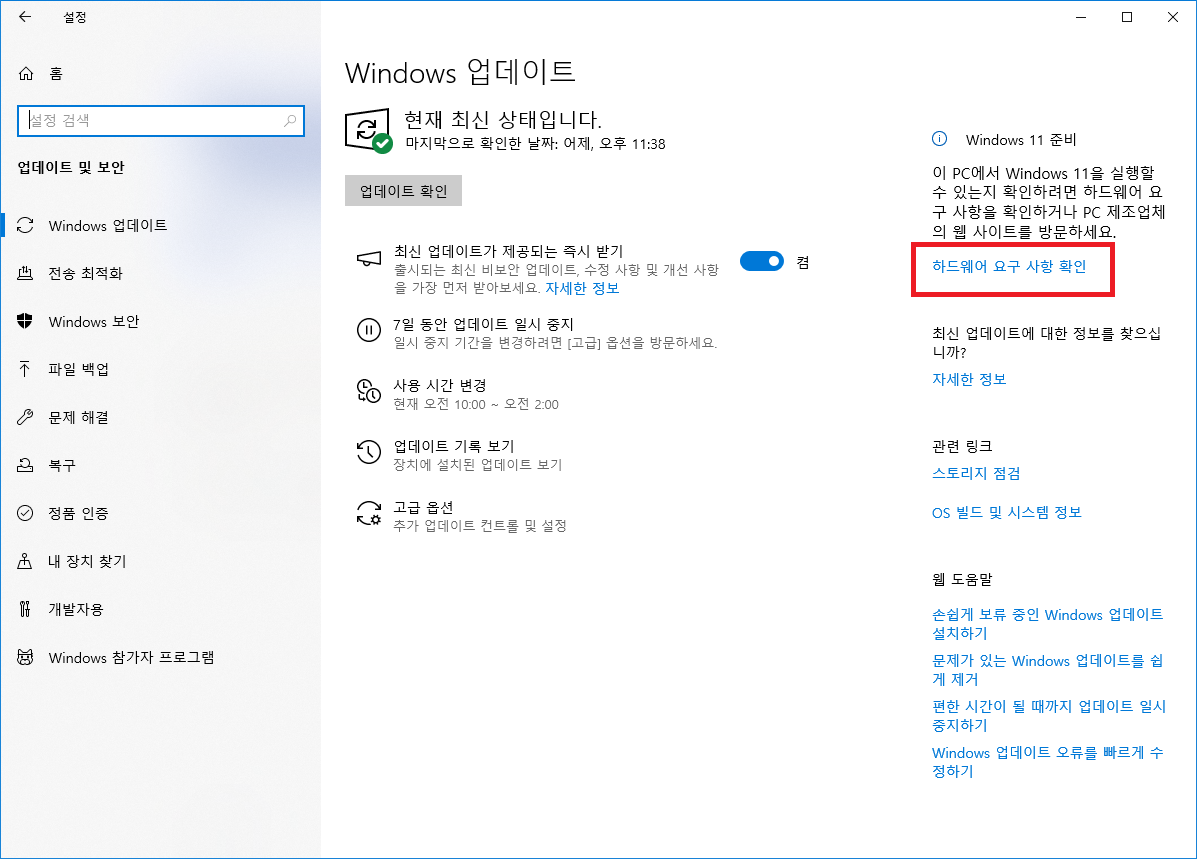Focus the 설정 검색 input field
1197x859 pixels.
coord(160,121)
